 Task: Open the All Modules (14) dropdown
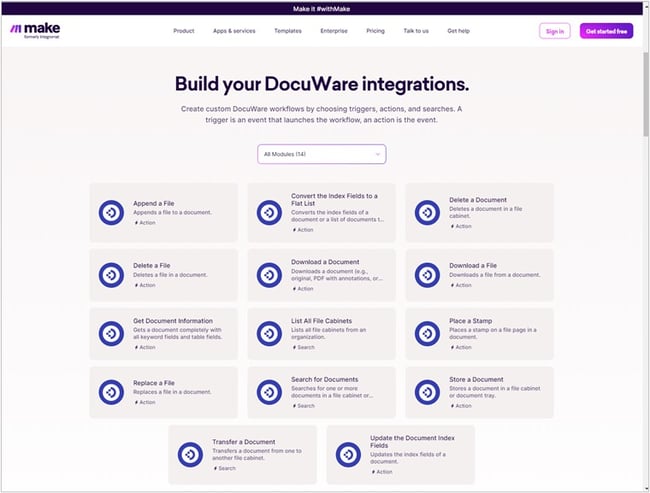pos(321,154)
